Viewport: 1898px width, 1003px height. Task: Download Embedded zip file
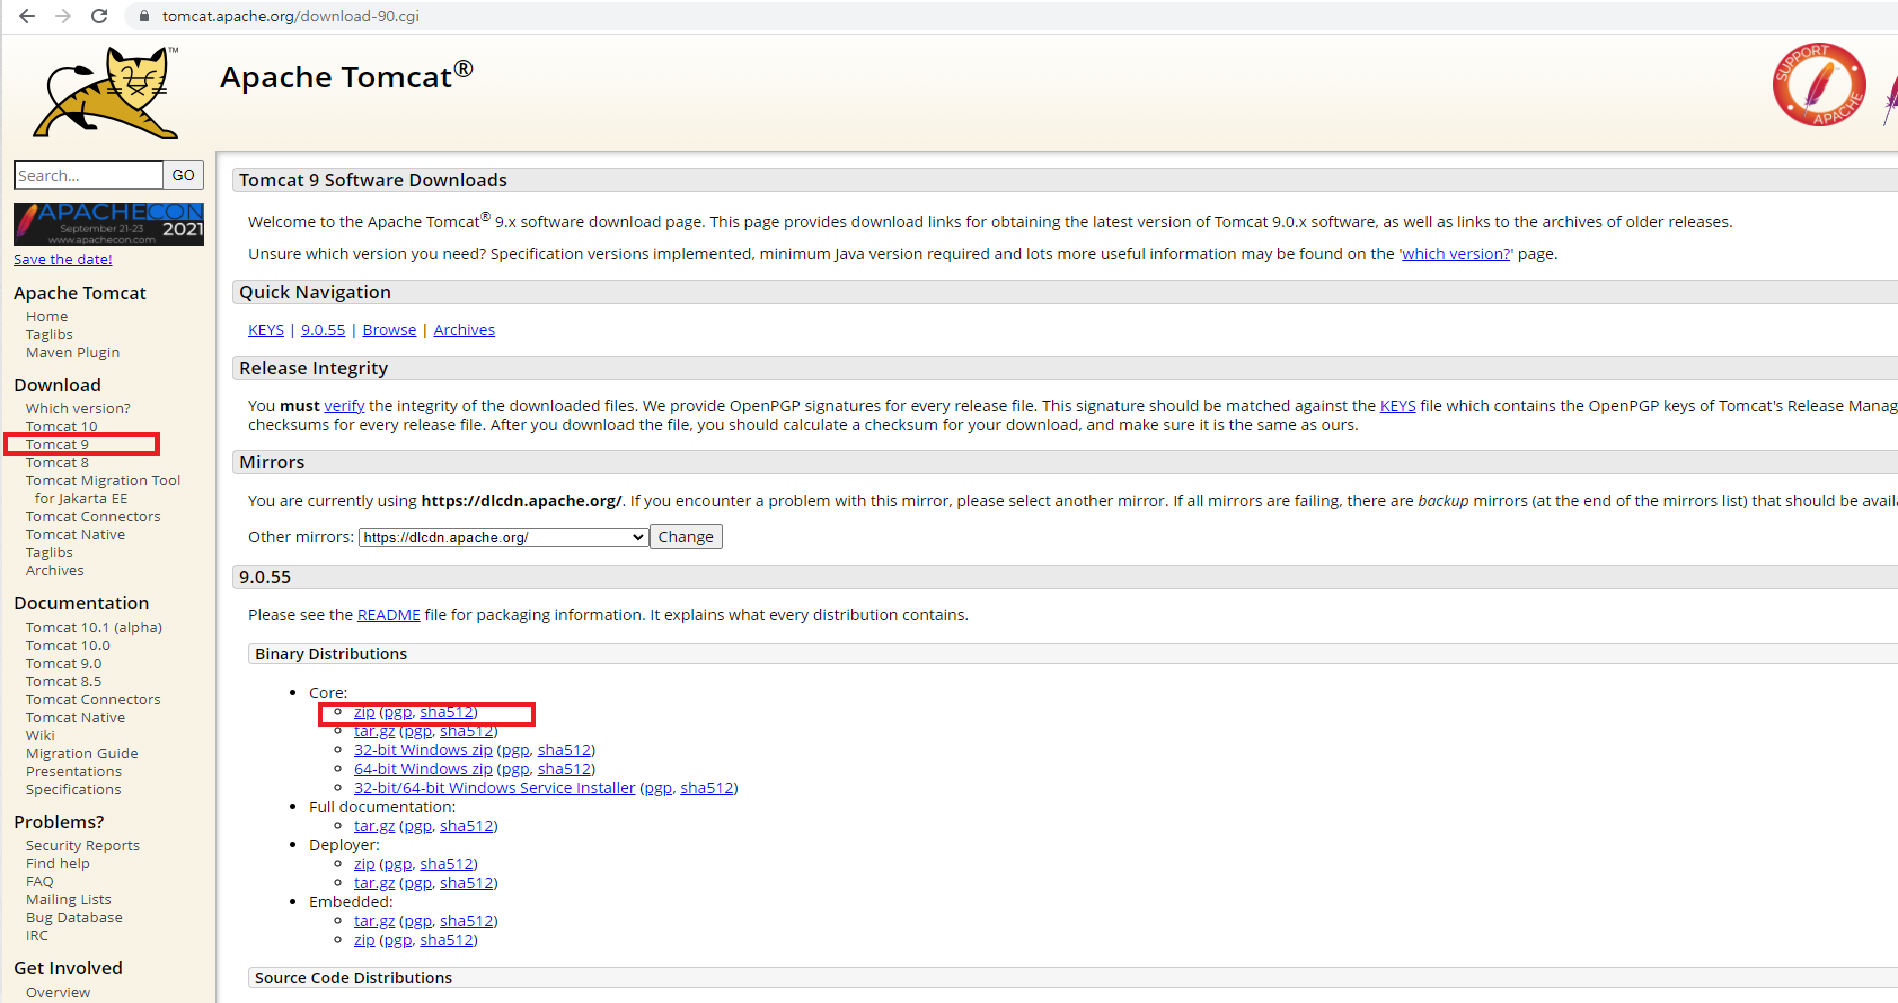364,940
